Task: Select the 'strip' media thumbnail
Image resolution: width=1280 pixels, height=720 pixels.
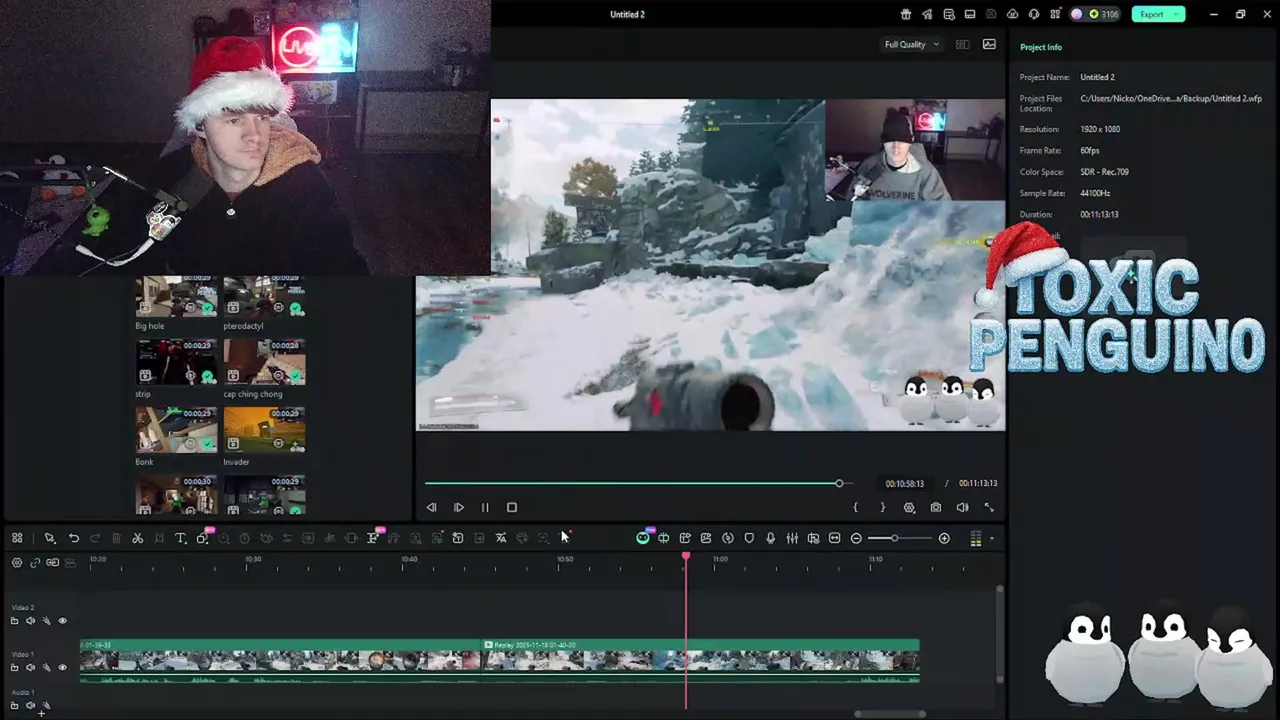Action: point(176,362)
